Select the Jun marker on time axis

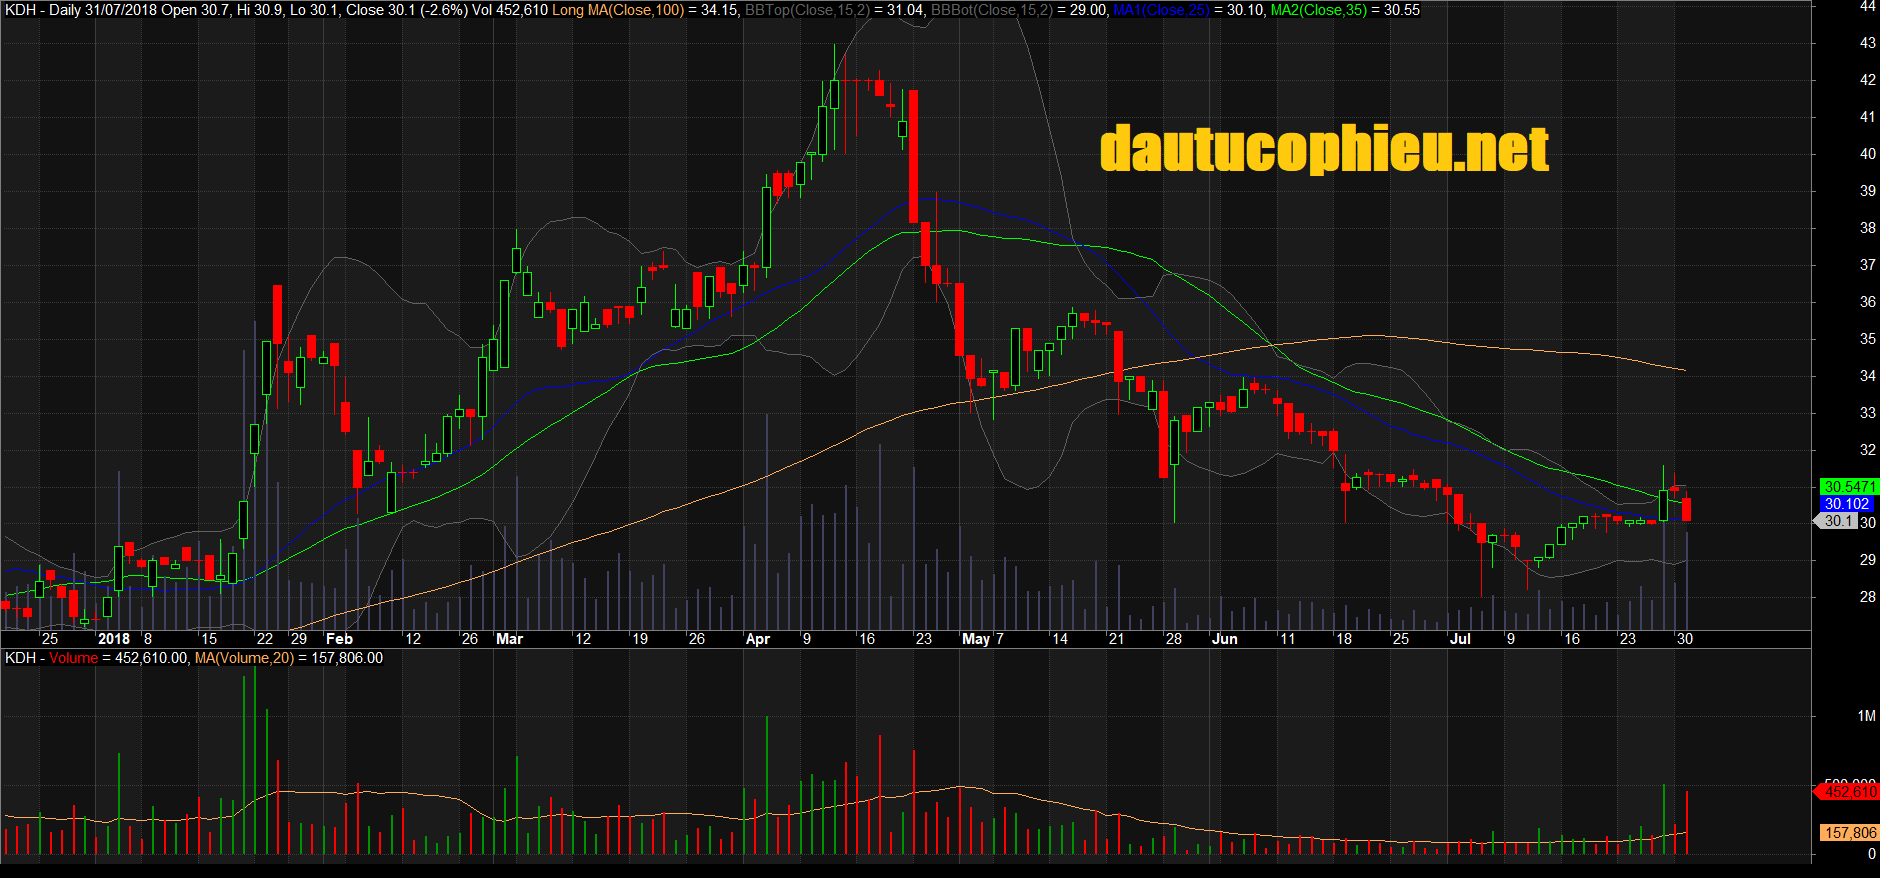click(1224, 639)
